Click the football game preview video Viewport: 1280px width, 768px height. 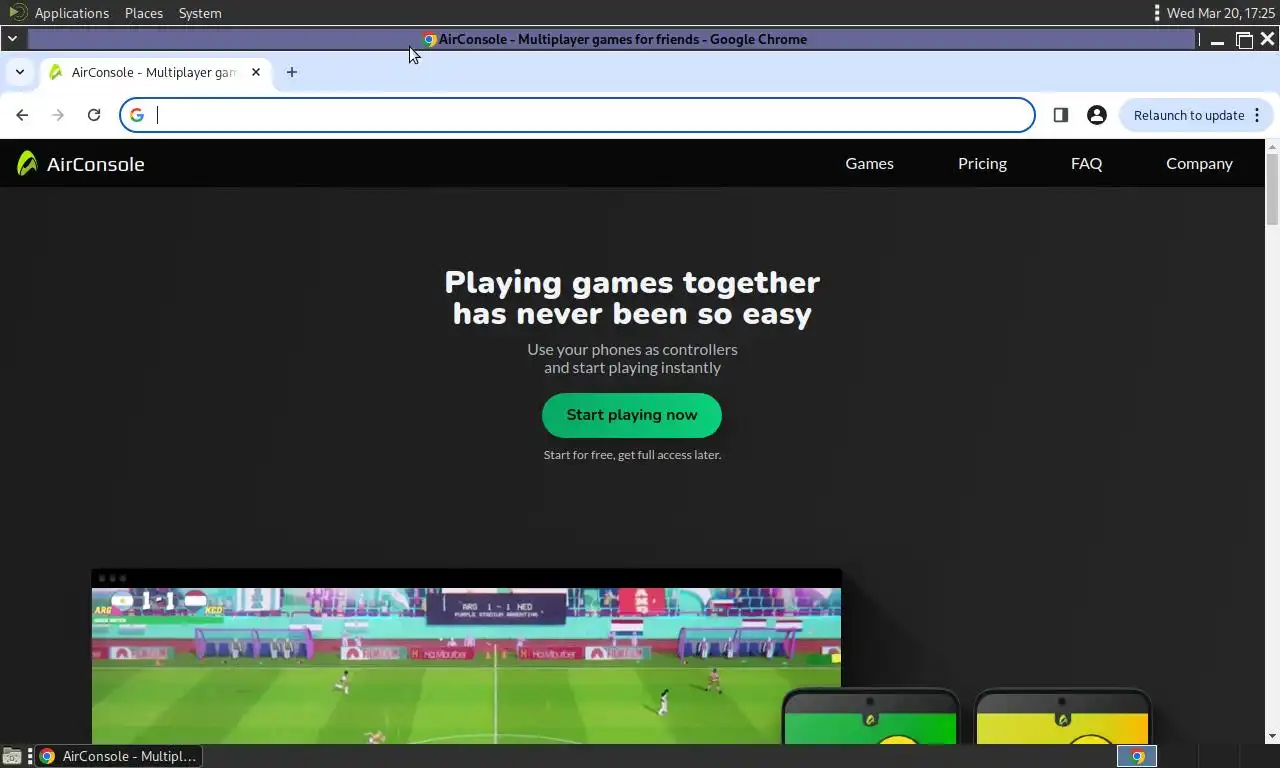click(466, 665)
